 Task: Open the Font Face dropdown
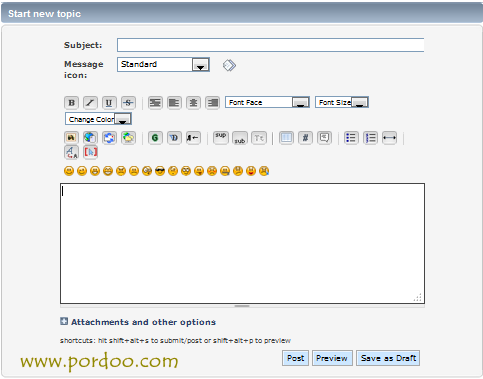(x=267, y=102)
